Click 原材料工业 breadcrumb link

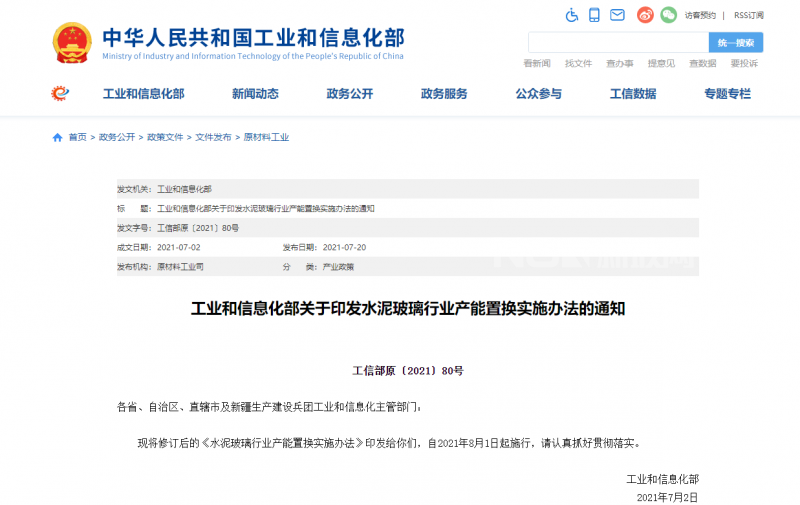[x=266, y=137]
